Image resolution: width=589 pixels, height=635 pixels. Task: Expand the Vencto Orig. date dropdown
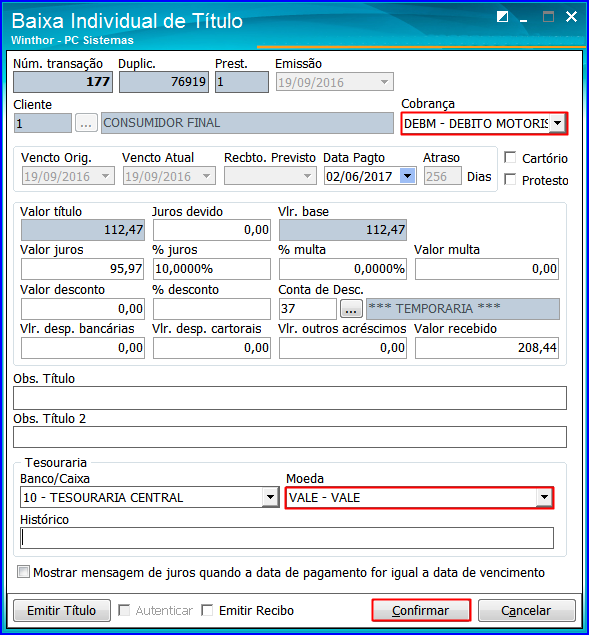[106, 176]
